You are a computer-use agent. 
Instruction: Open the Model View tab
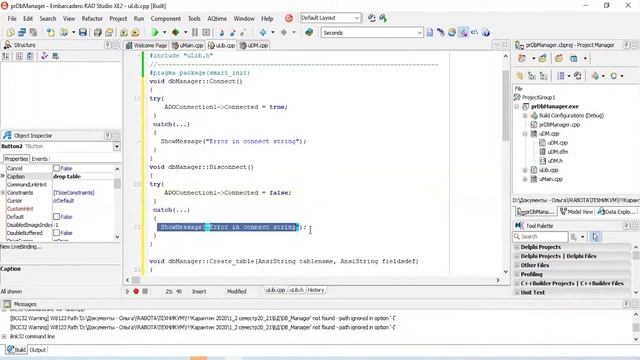click(x=576, y=212)
